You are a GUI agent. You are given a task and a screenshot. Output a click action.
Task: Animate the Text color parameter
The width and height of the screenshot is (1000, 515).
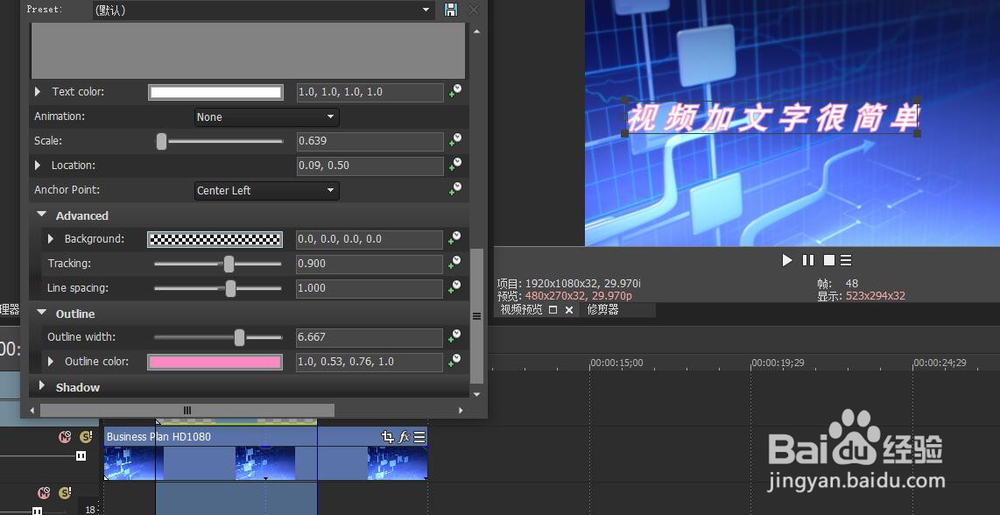pyautogui.click(x=455, y=92)
